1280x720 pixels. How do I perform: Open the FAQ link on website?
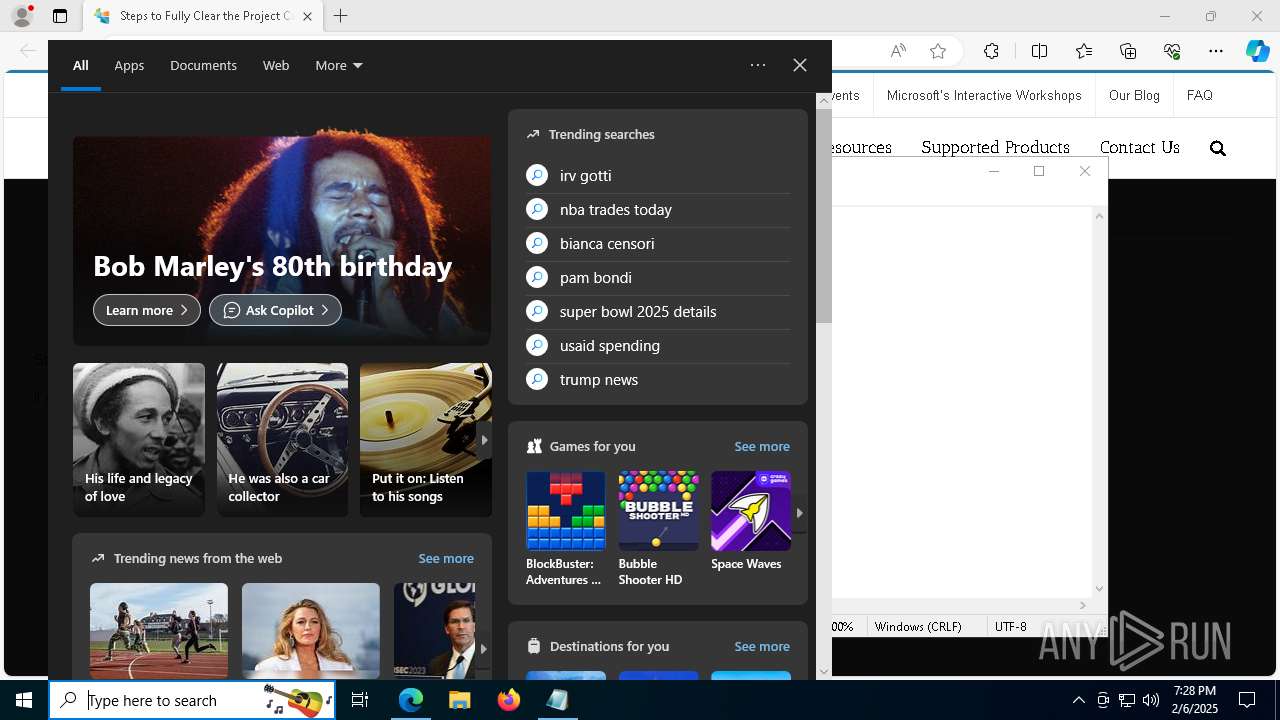tap(1199, 95)
